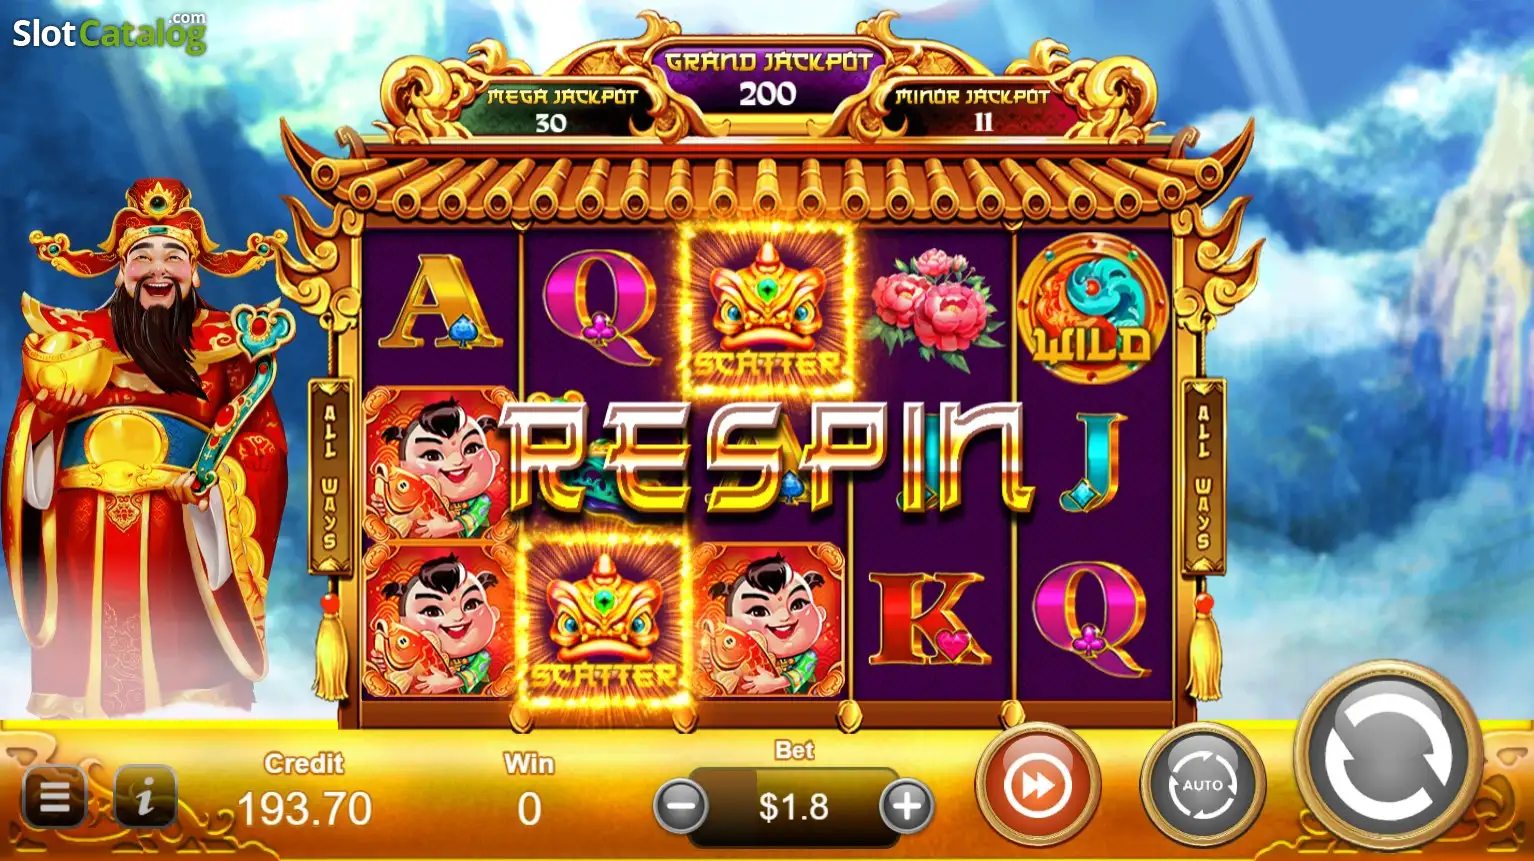Click the red K card symbol
Viewport: 1534px width, 861px height.
click(930, 618)
